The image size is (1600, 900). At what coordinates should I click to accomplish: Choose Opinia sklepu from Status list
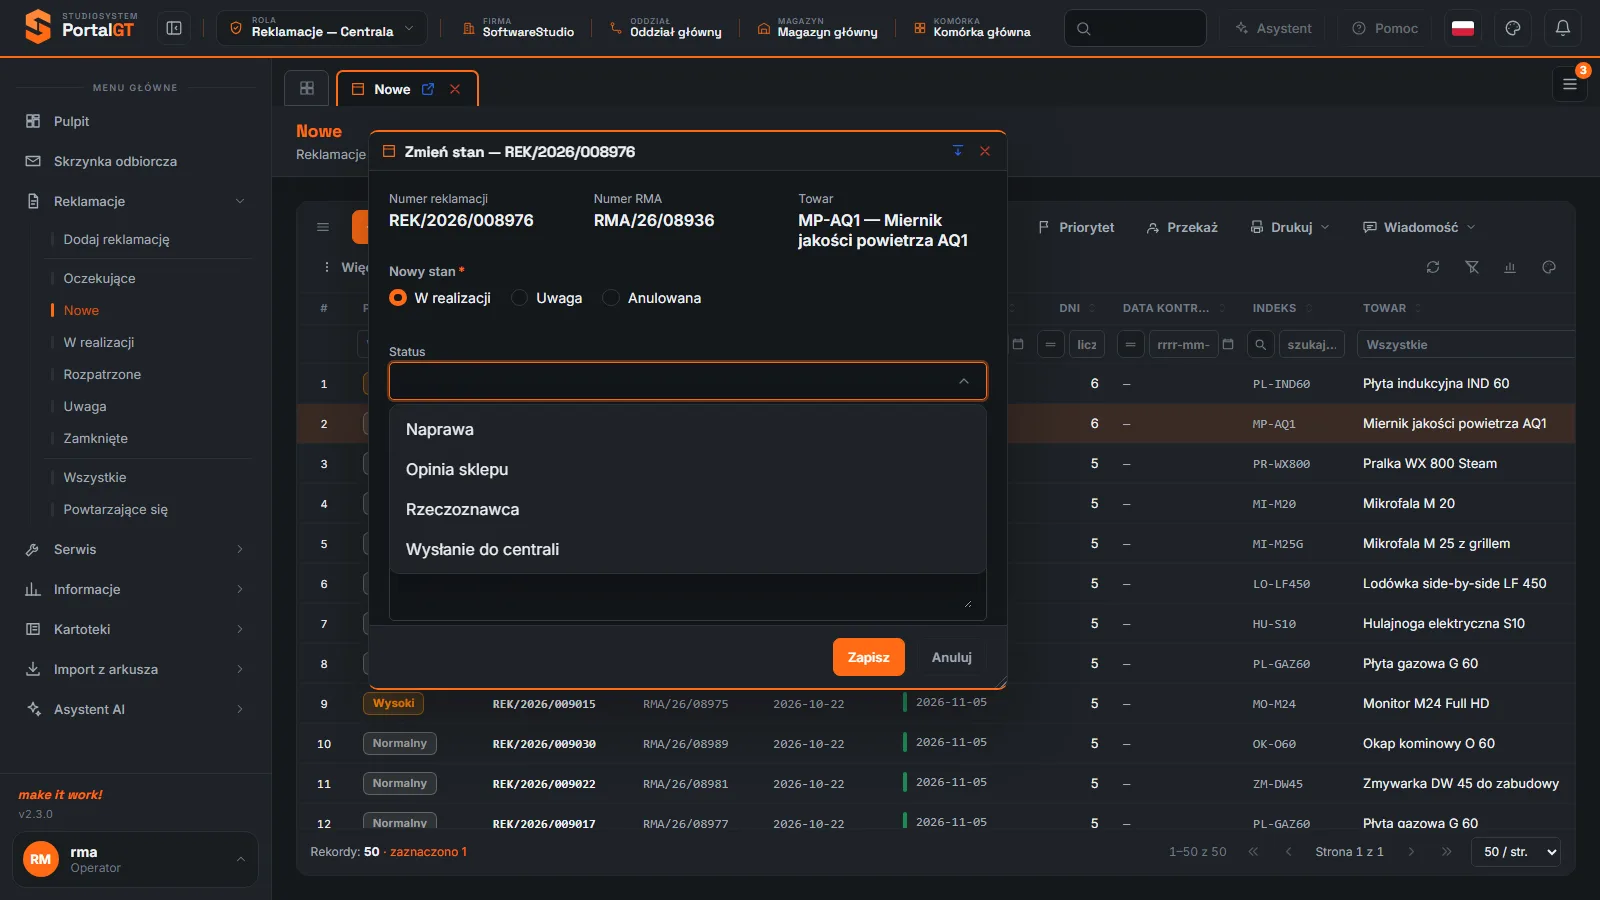tap(687, 469)
